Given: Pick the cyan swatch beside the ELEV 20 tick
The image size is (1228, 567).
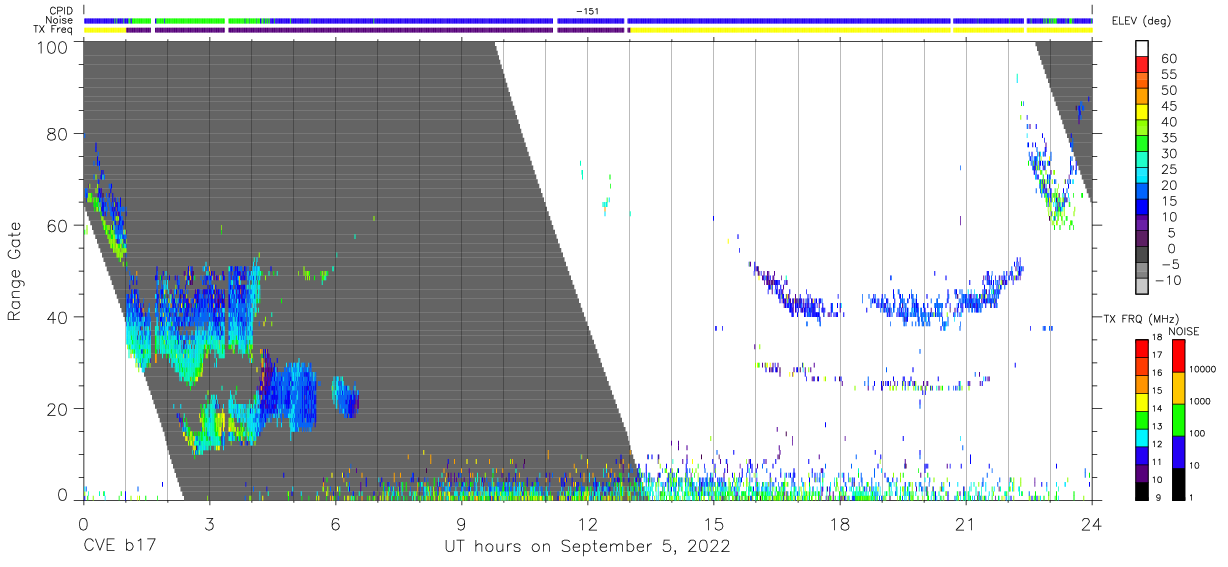Looking at the screenshot, I should click(1142, 177).
